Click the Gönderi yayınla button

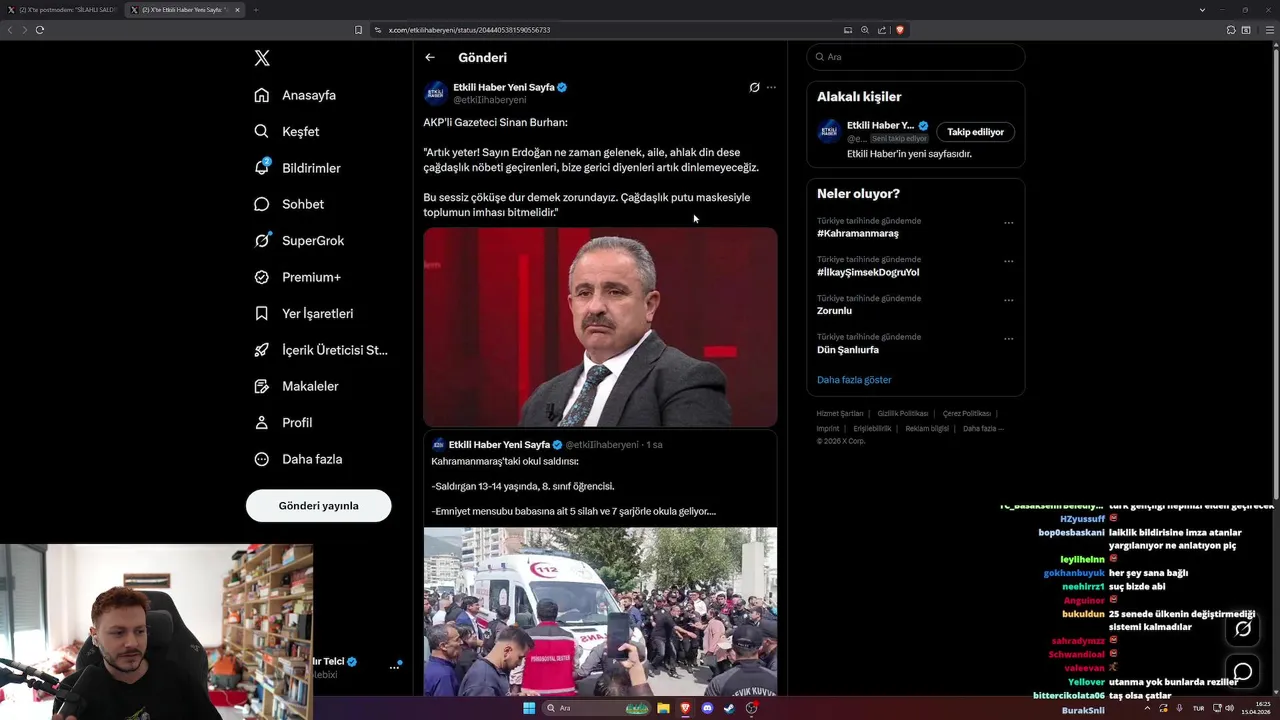tap(318, 505)
